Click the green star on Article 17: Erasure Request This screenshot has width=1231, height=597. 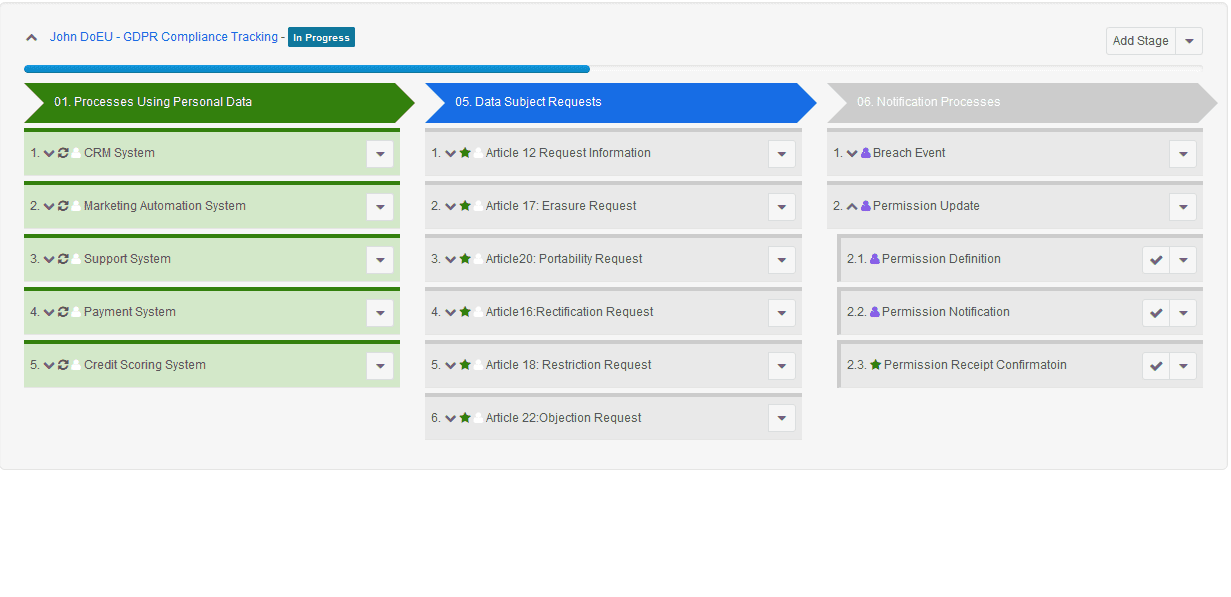465,206
